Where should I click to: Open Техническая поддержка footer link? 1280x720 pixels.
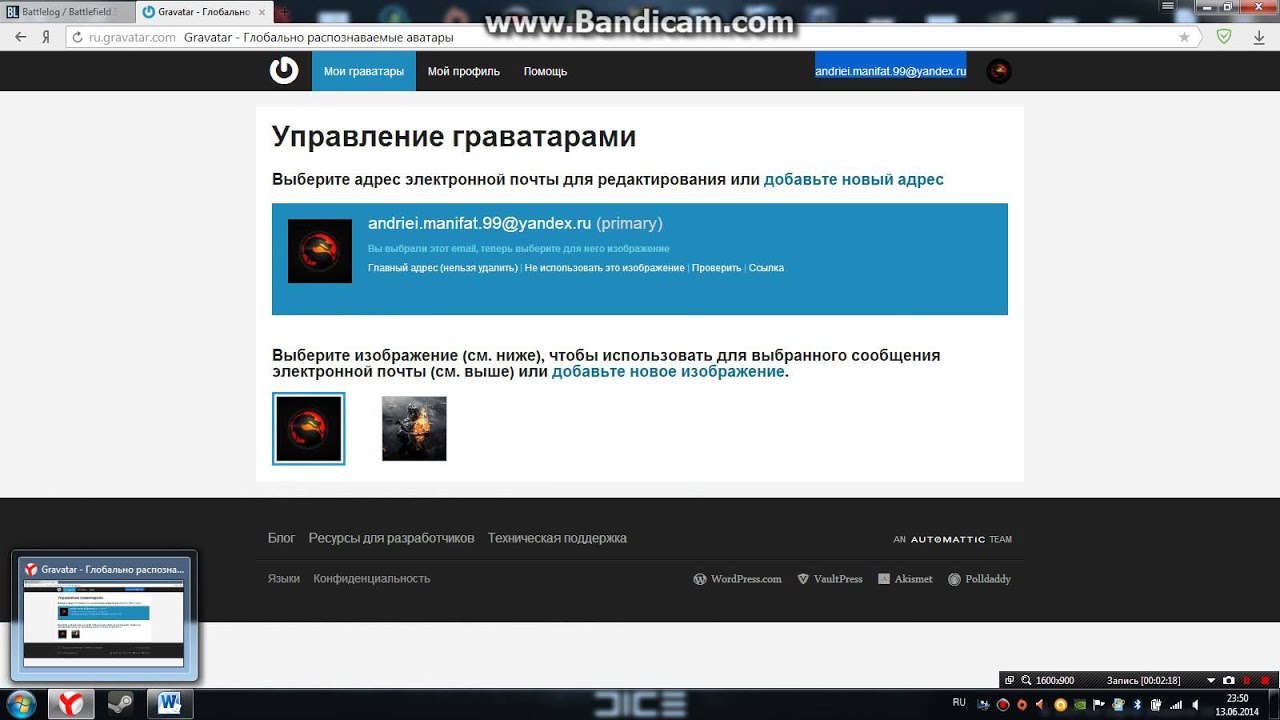(557, 538)
